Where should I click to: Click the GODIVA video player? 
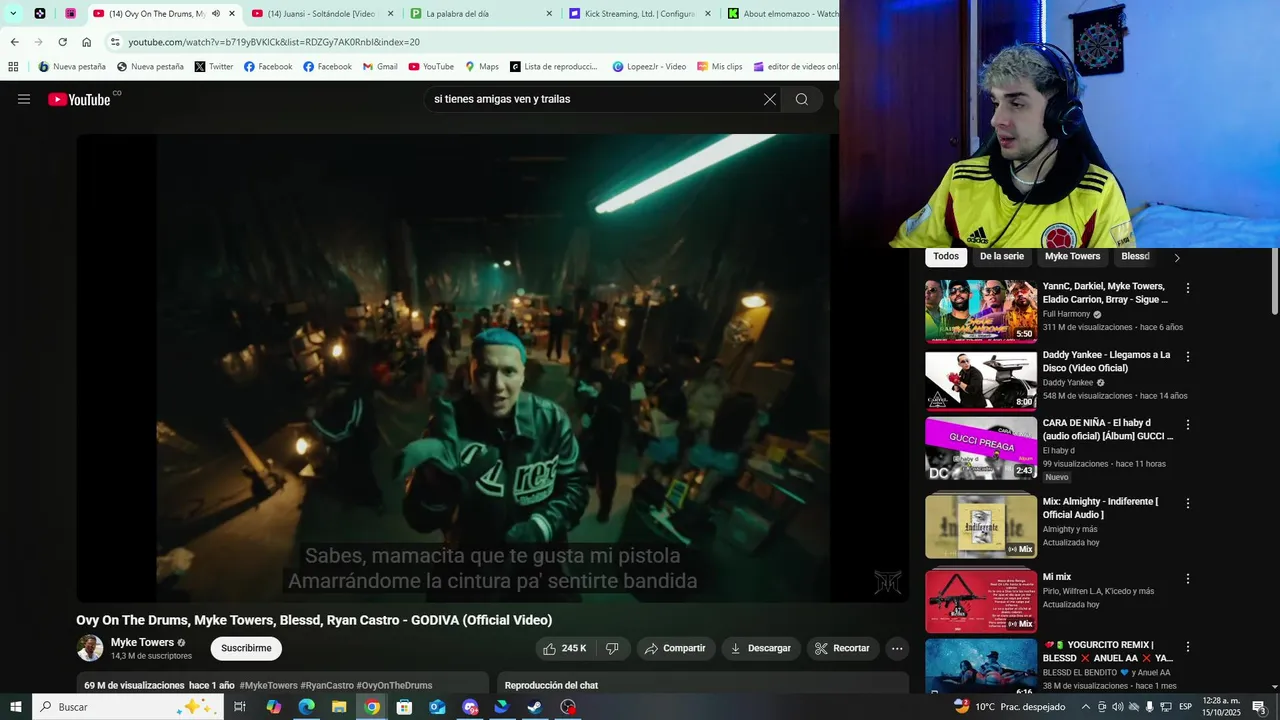coord(492,368)
